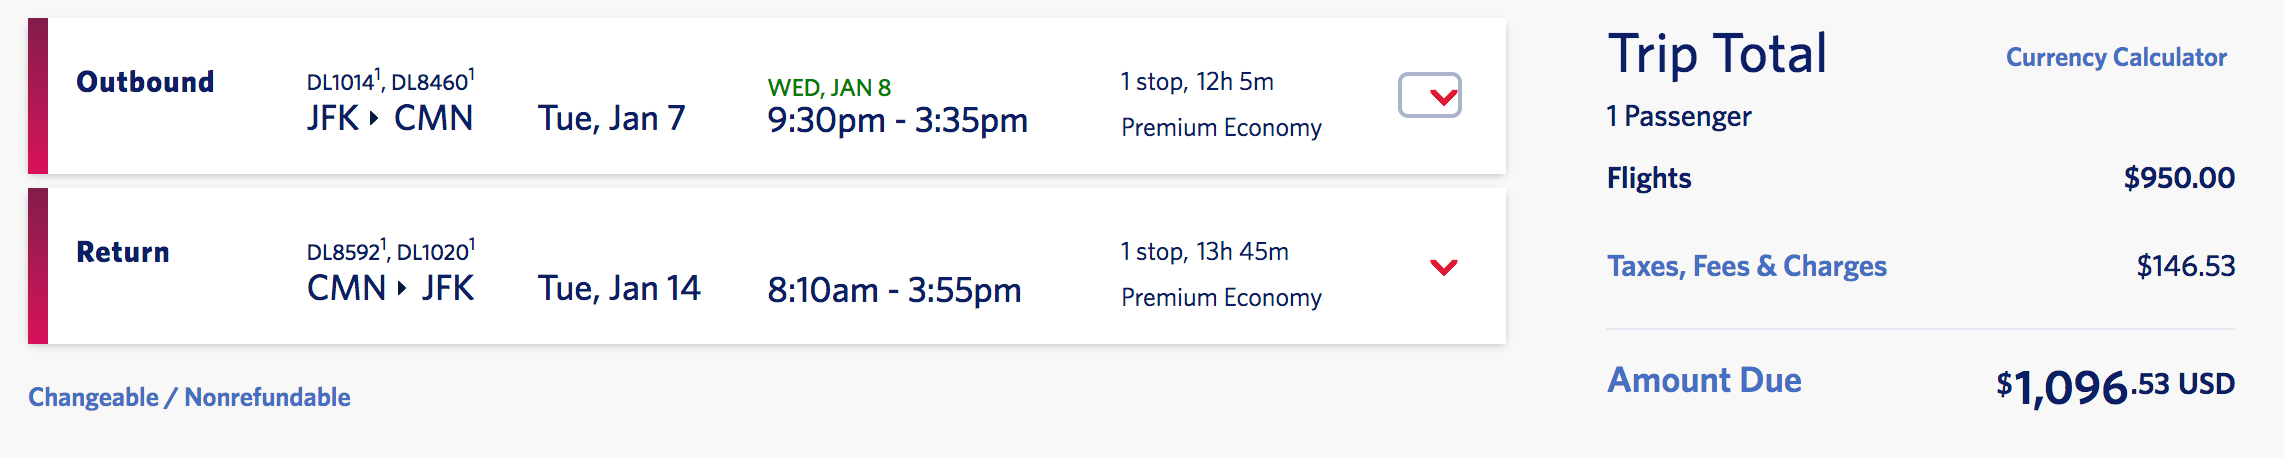The image size is (2284, 458).
Task: Click the Return flight's Premium Economy label
Action: click(1221, 298)
